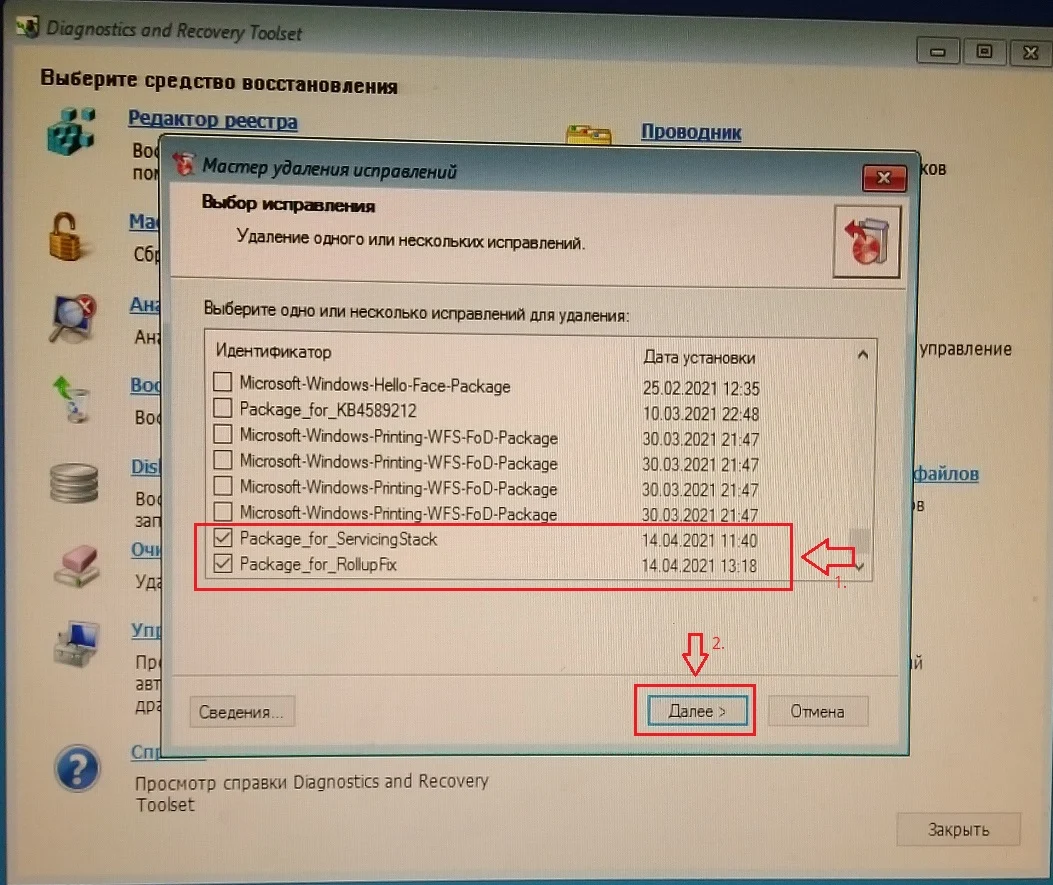The width and height of the screenshot is (1053, 885).
Task: Uncheck Package_for_RollupFix checkbox
Action: 223,563
